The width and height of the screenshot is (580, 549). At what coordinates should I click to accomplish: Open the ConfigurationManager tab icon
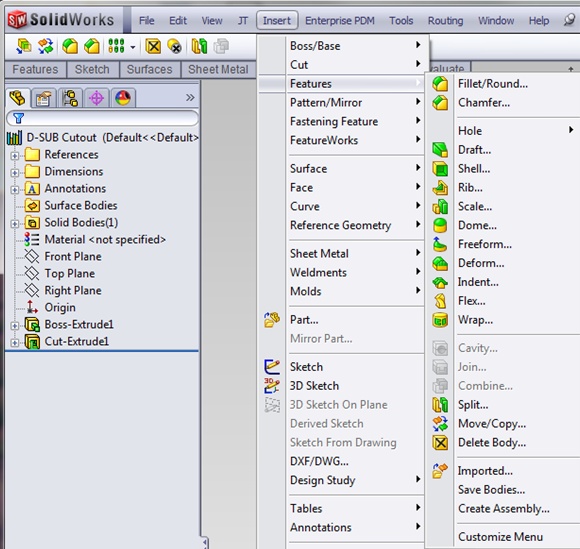[x=70, y=98]
